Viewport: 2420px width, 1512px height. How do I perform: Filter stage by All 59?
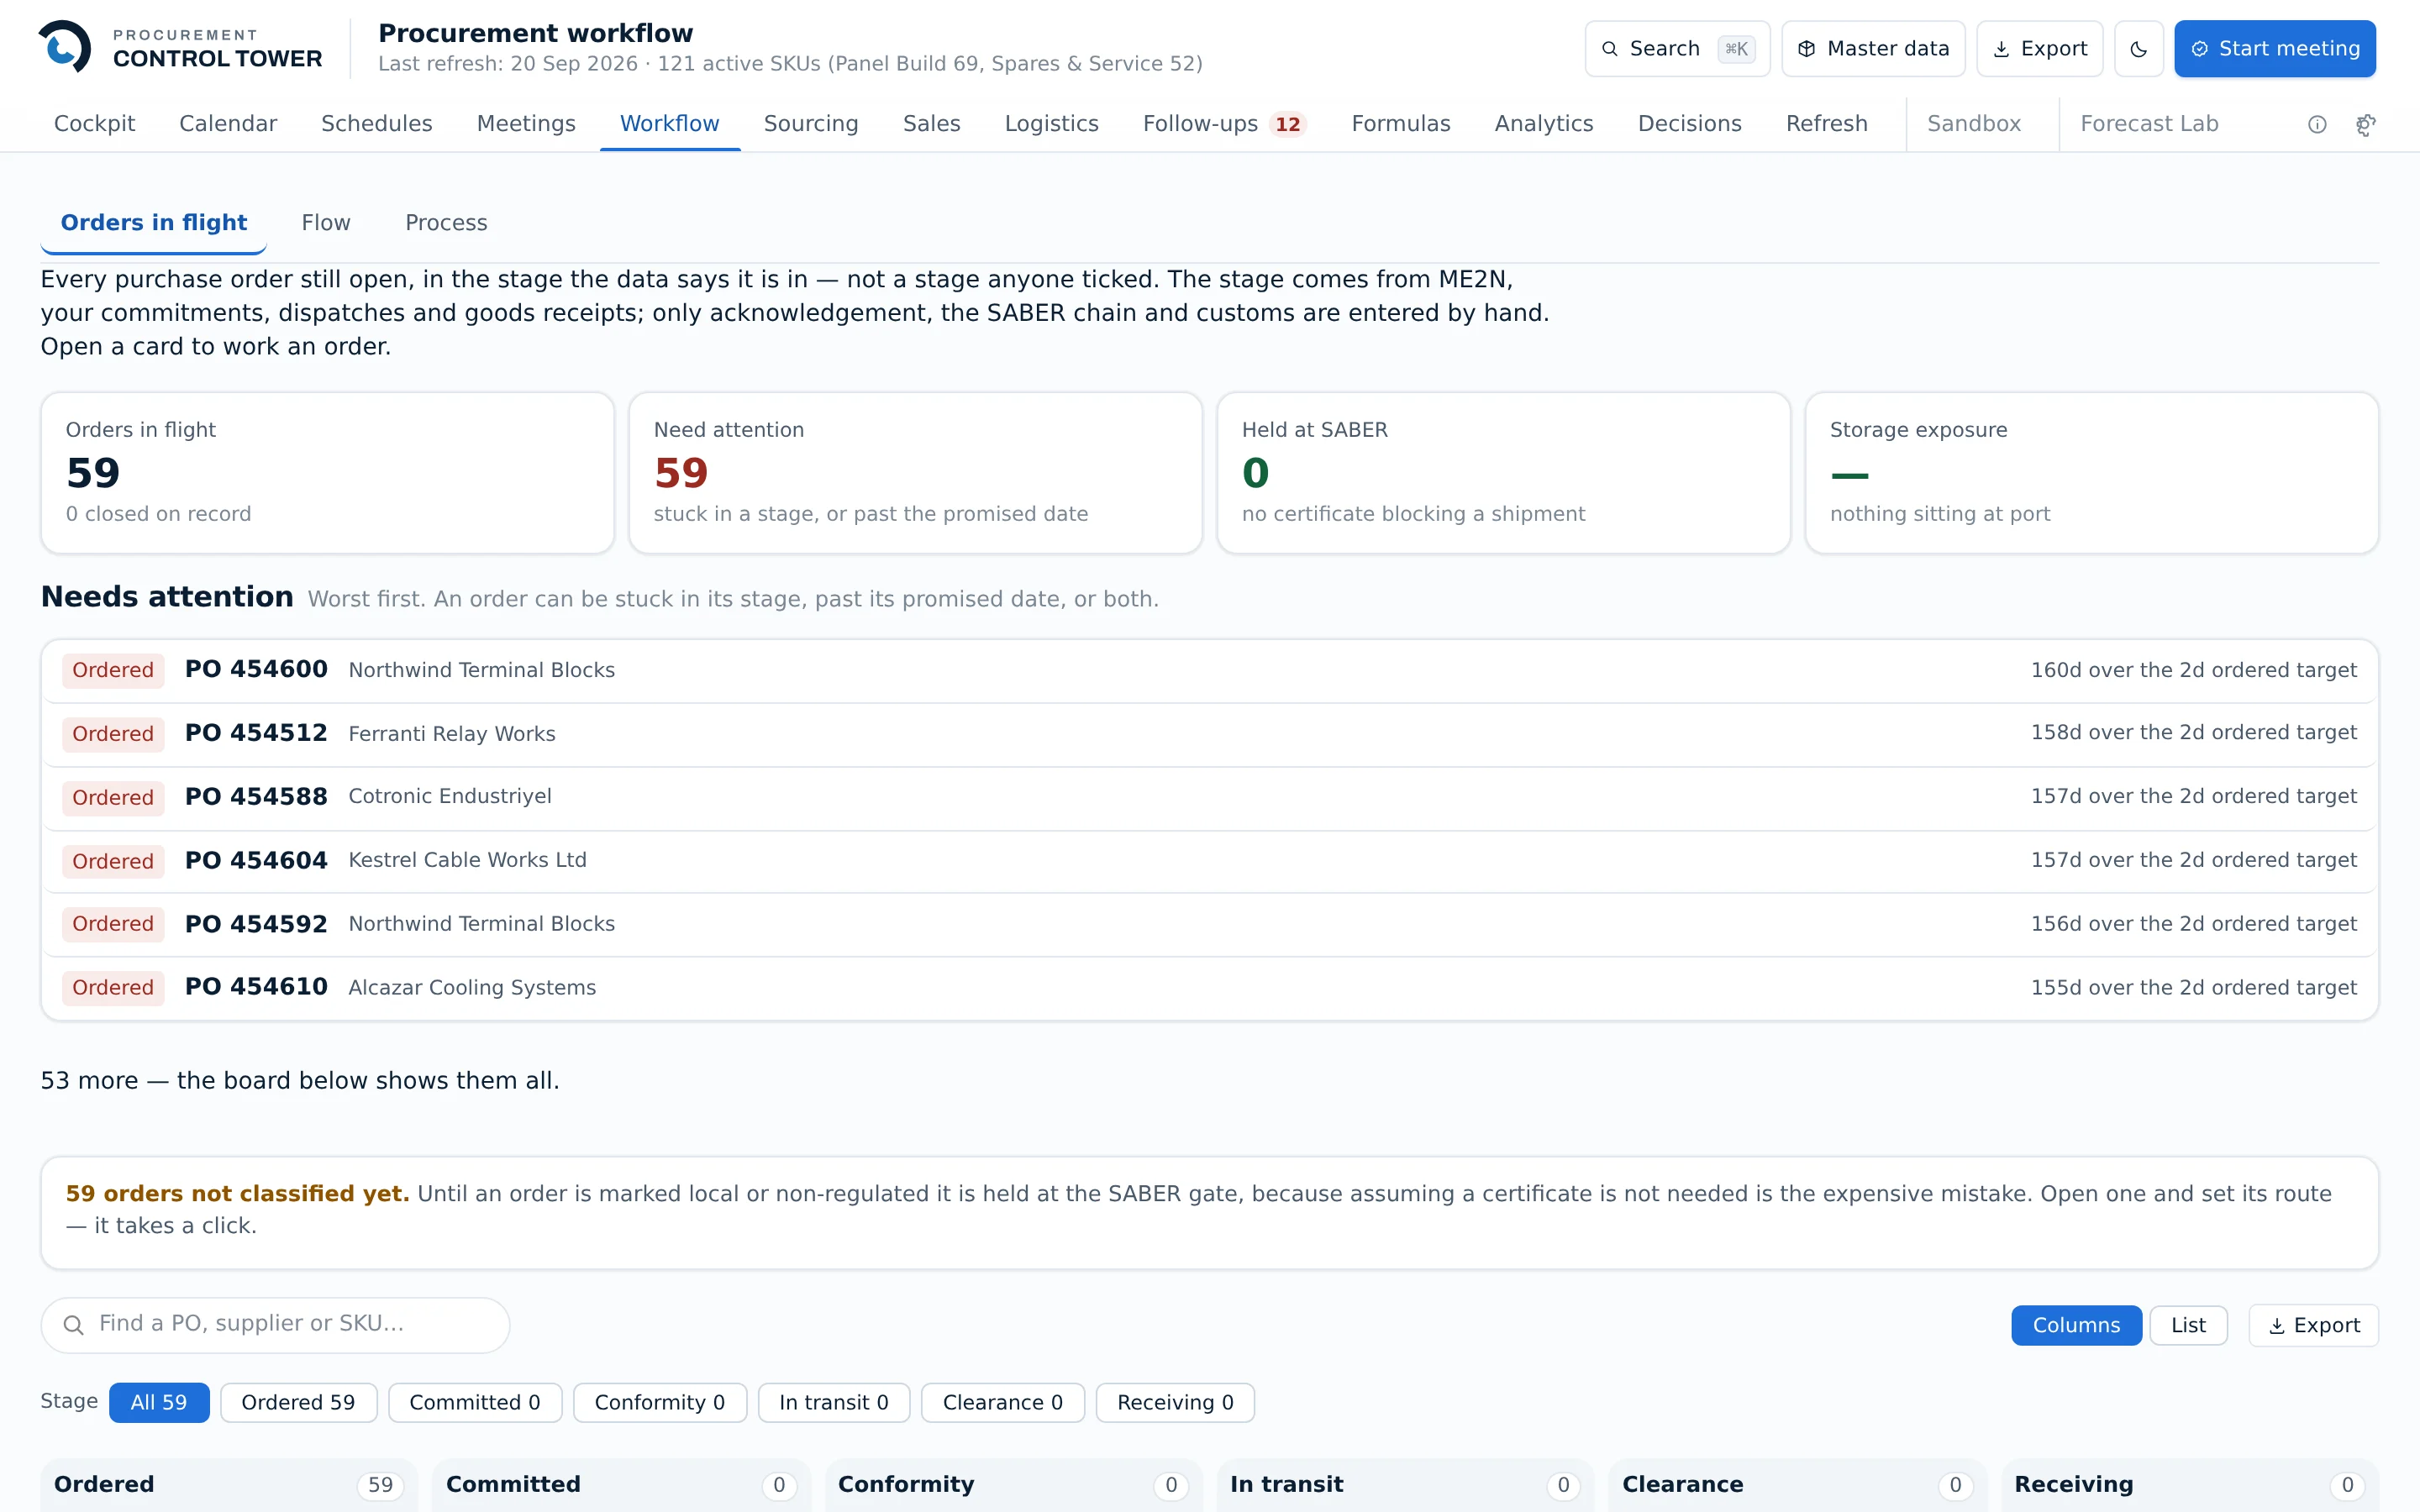[159, 1402]
